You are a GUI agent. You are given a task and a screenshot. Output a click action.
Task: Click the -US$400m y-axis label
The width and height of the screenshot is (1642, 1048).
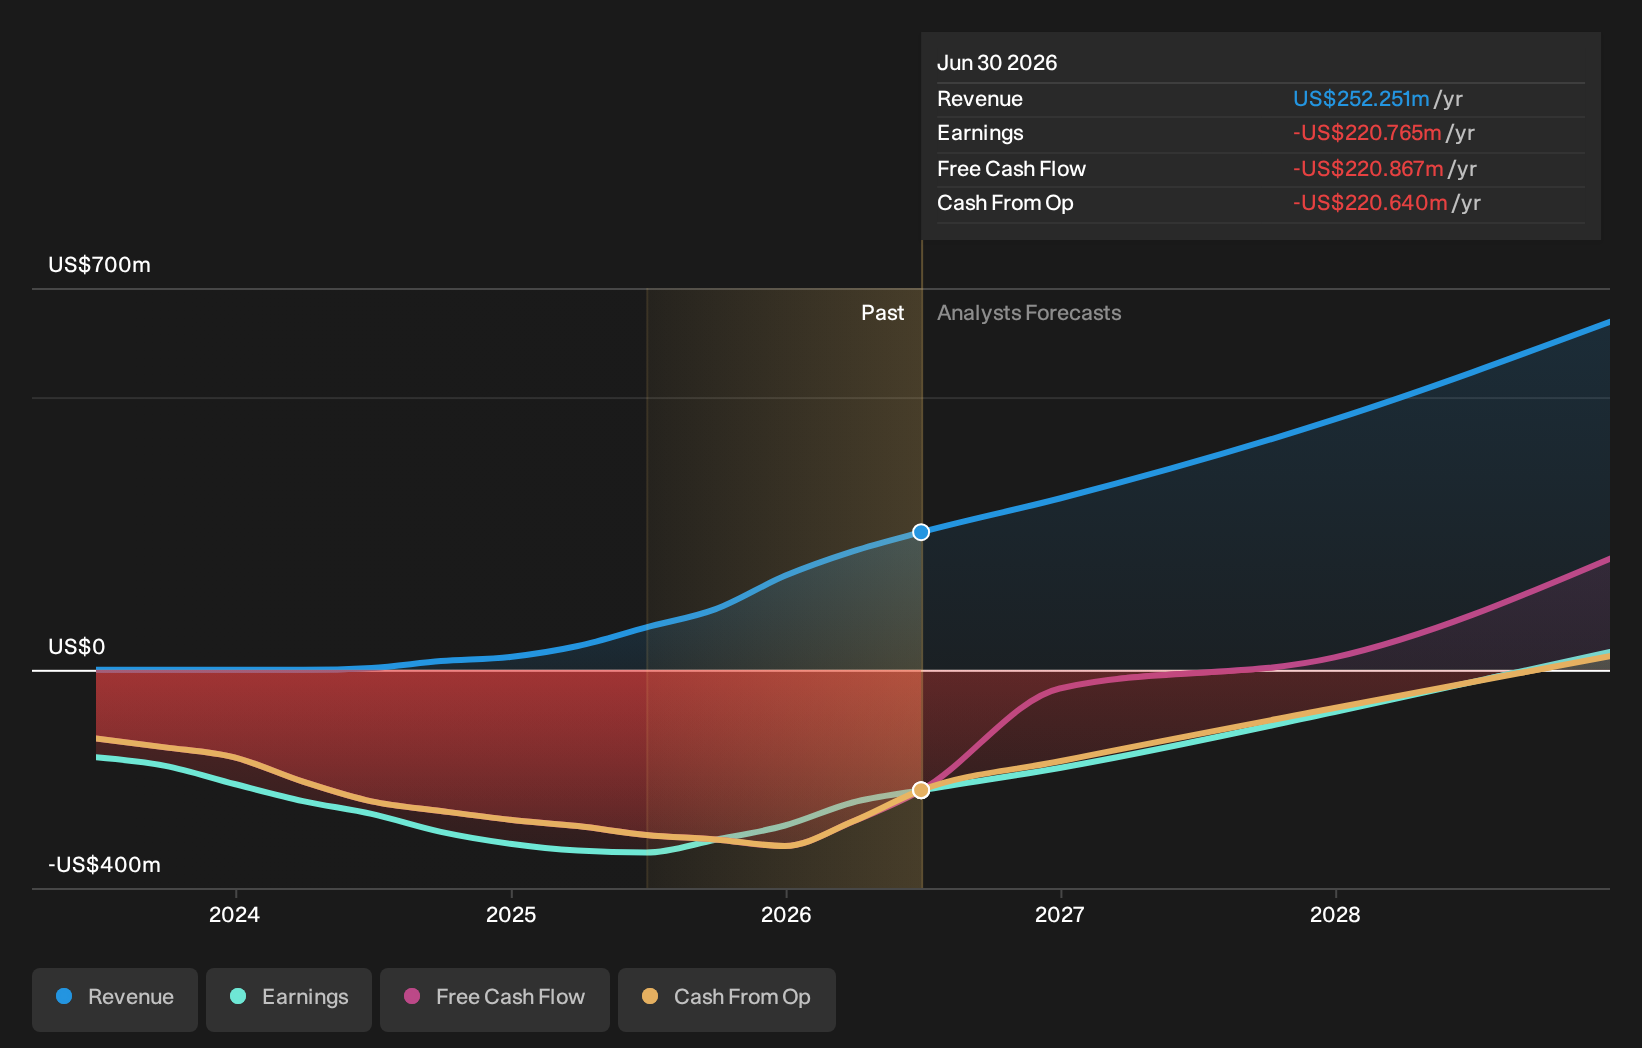[104, 865]
